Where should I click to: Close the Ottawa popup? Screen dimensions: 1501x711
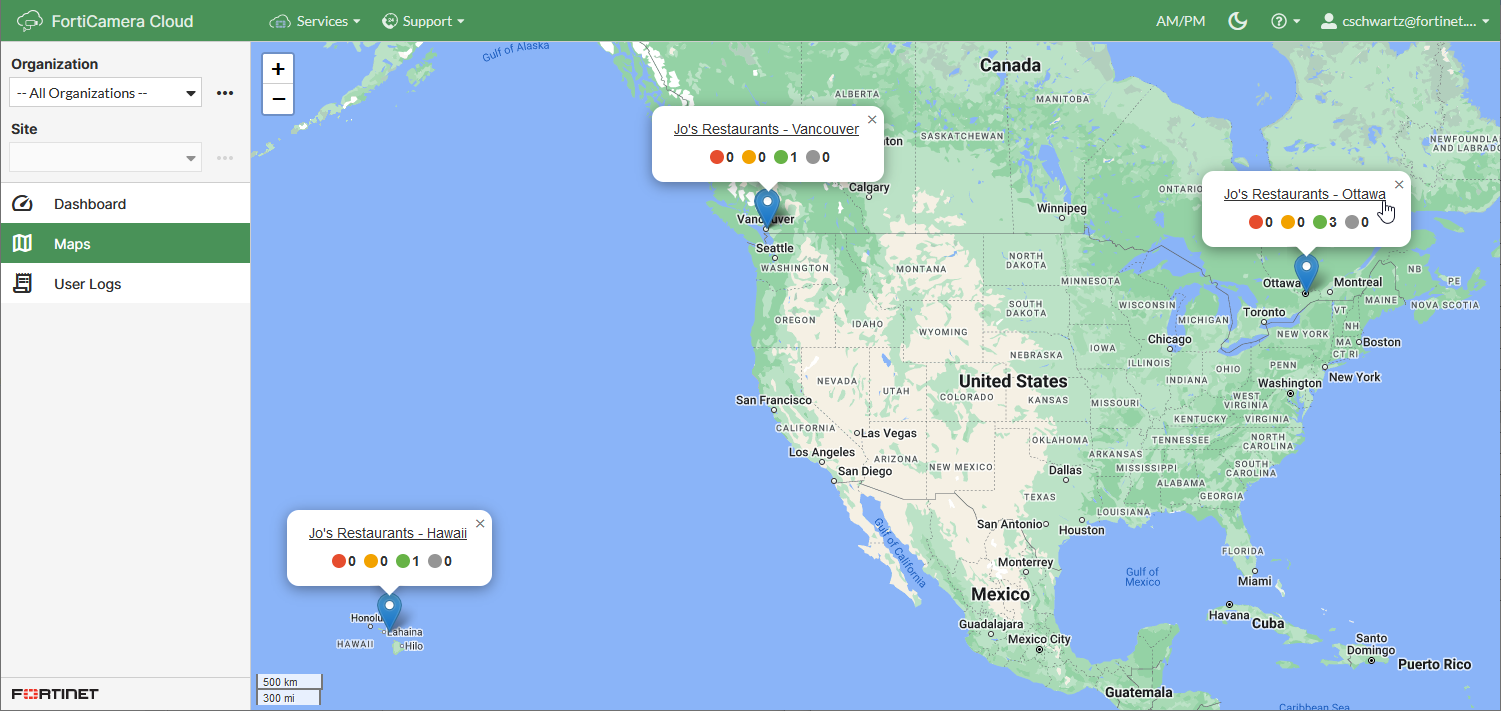pos(1399,184)
